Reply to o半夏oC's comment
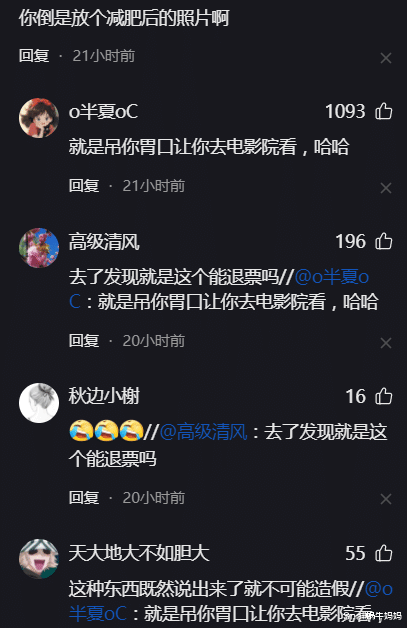Screen dimensions: 407x628 coord(84,186)
